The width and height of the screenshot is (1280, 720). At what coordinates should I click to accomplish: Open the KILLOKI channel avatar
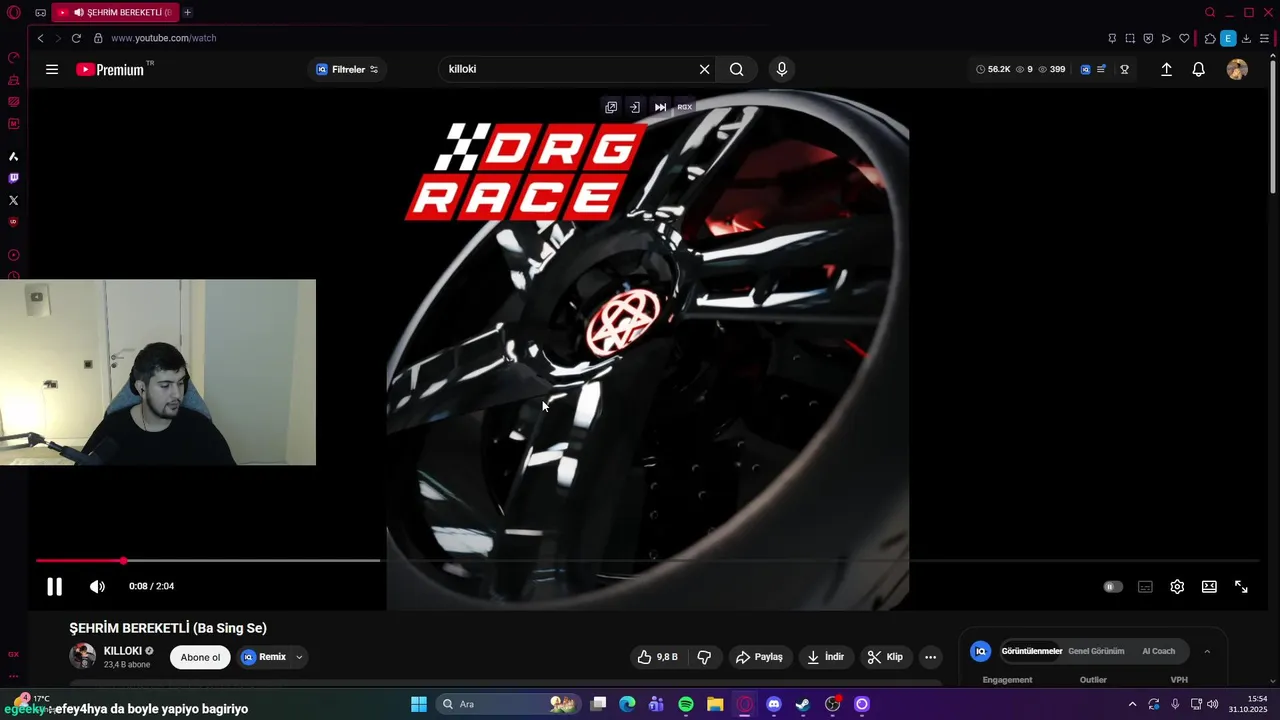click(x=83, y=656)
